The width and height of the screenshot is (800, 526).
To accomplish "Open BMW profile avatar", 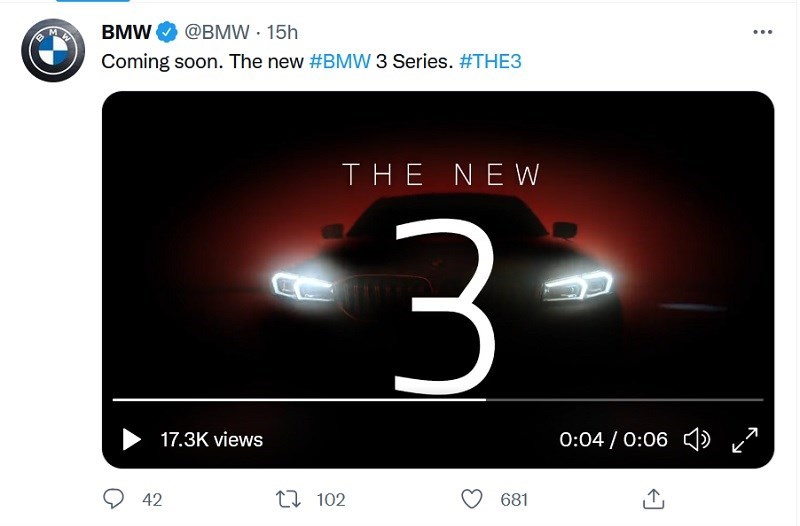I will click(53, 50).
